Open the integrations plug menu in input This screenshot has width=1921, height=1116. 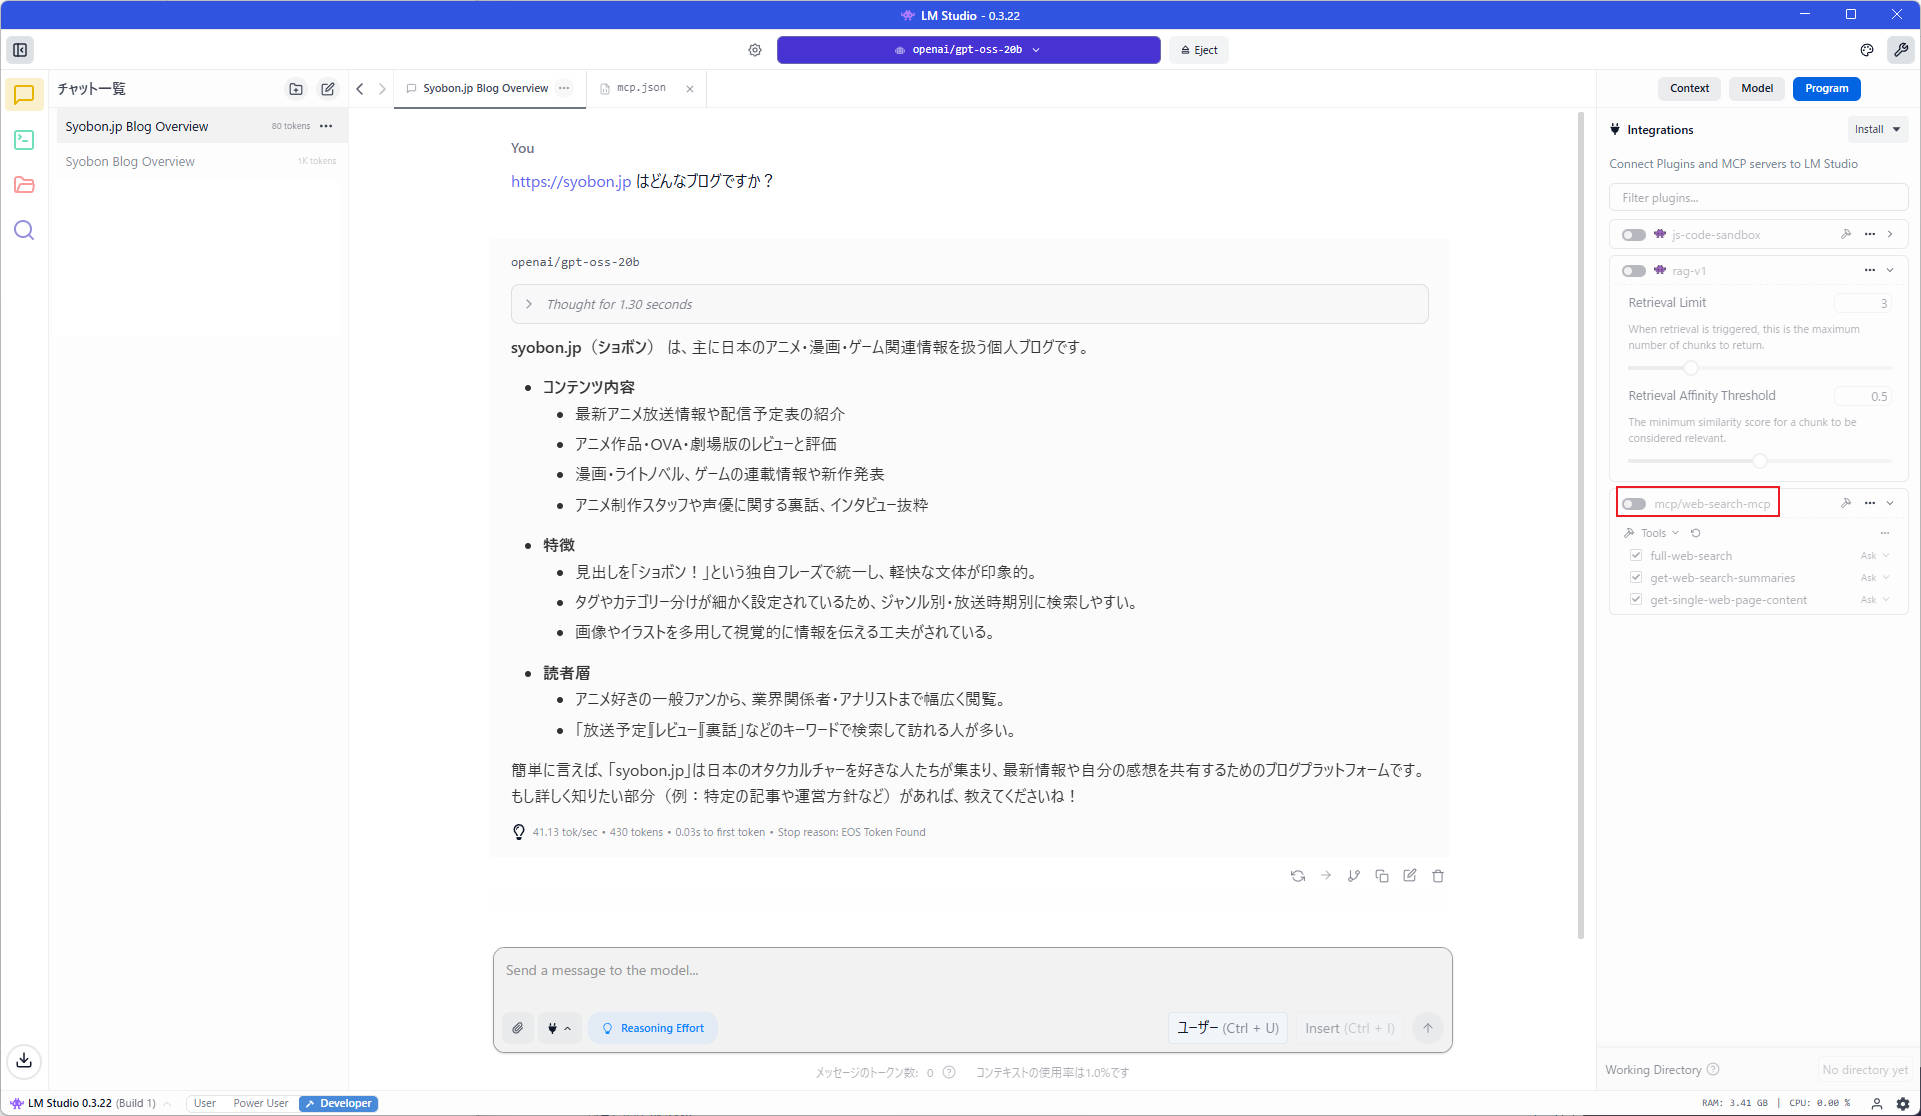click(x=559, y=1028)
